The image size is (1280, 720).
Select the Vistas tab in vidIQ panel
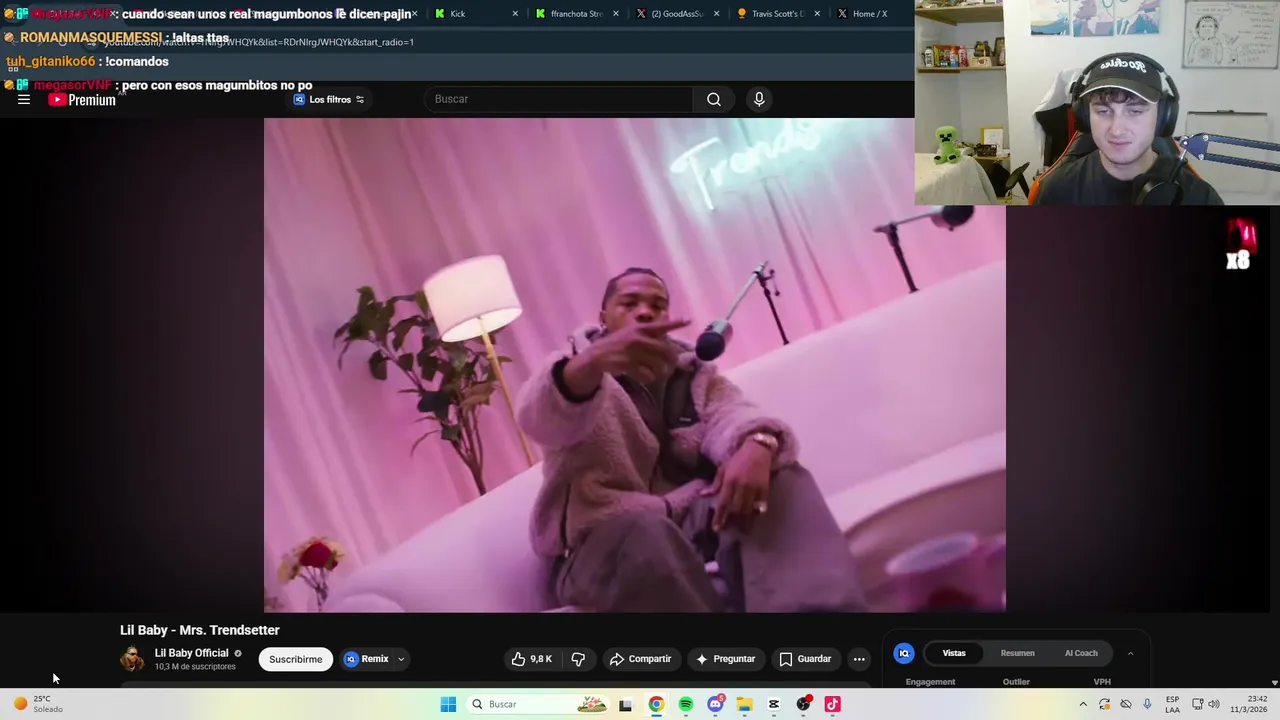(954, 653)
